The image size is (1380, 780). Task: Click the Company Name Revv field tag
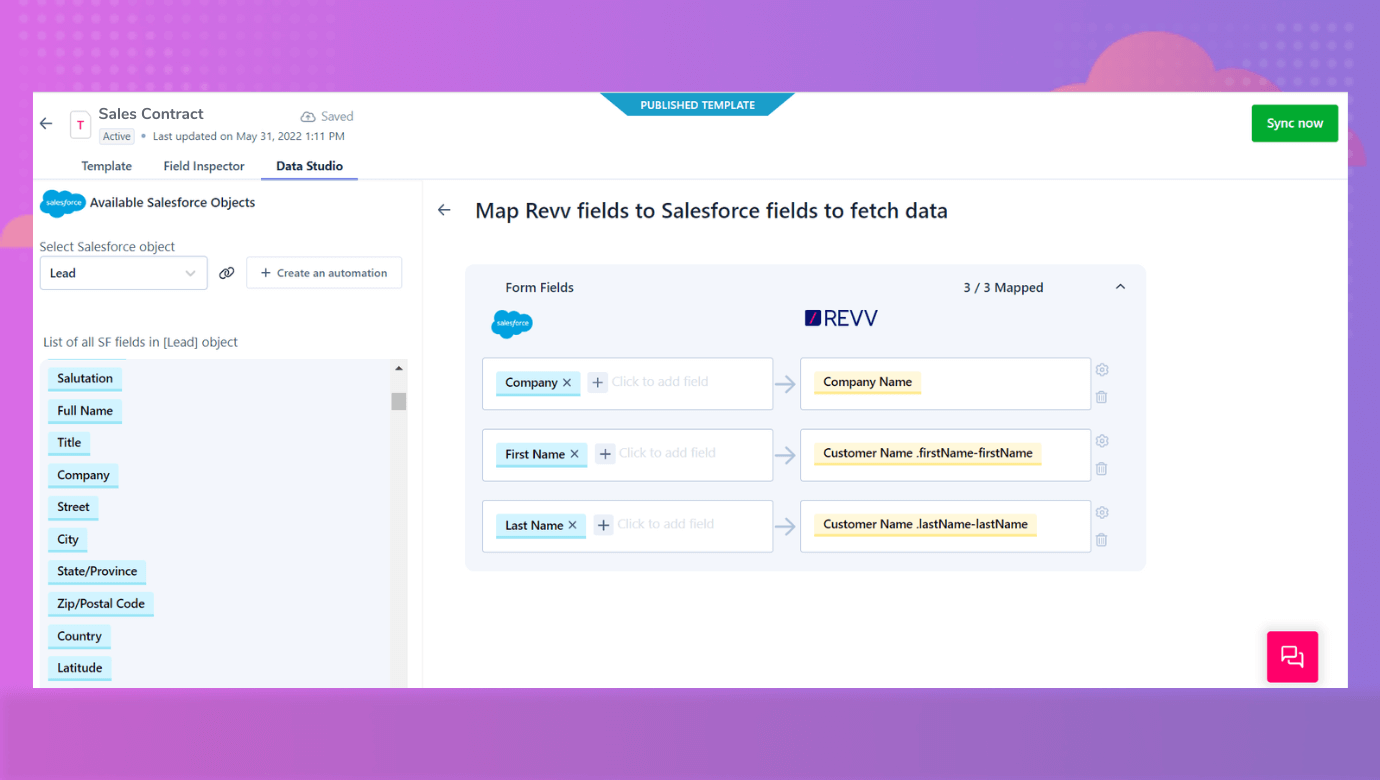point(867,382)
